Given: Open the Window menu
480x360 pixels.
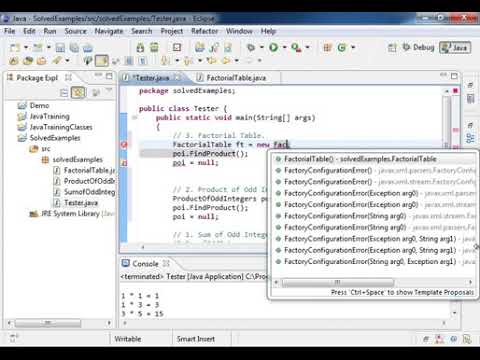Looking at the screenshot, I should 239,31.
